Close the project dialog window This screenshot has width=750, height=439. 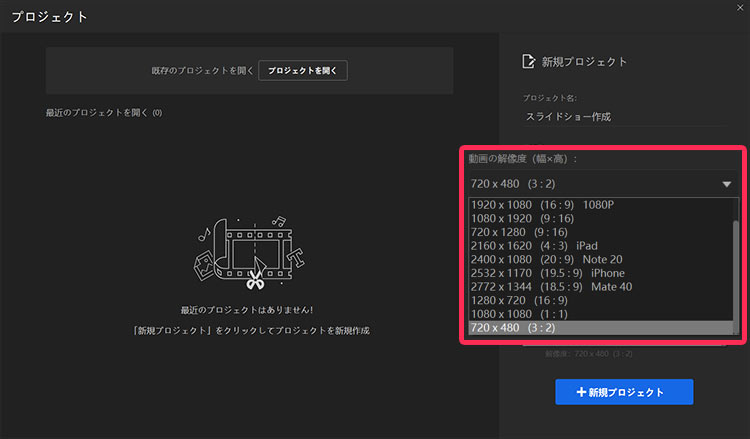tap(738, 7)
